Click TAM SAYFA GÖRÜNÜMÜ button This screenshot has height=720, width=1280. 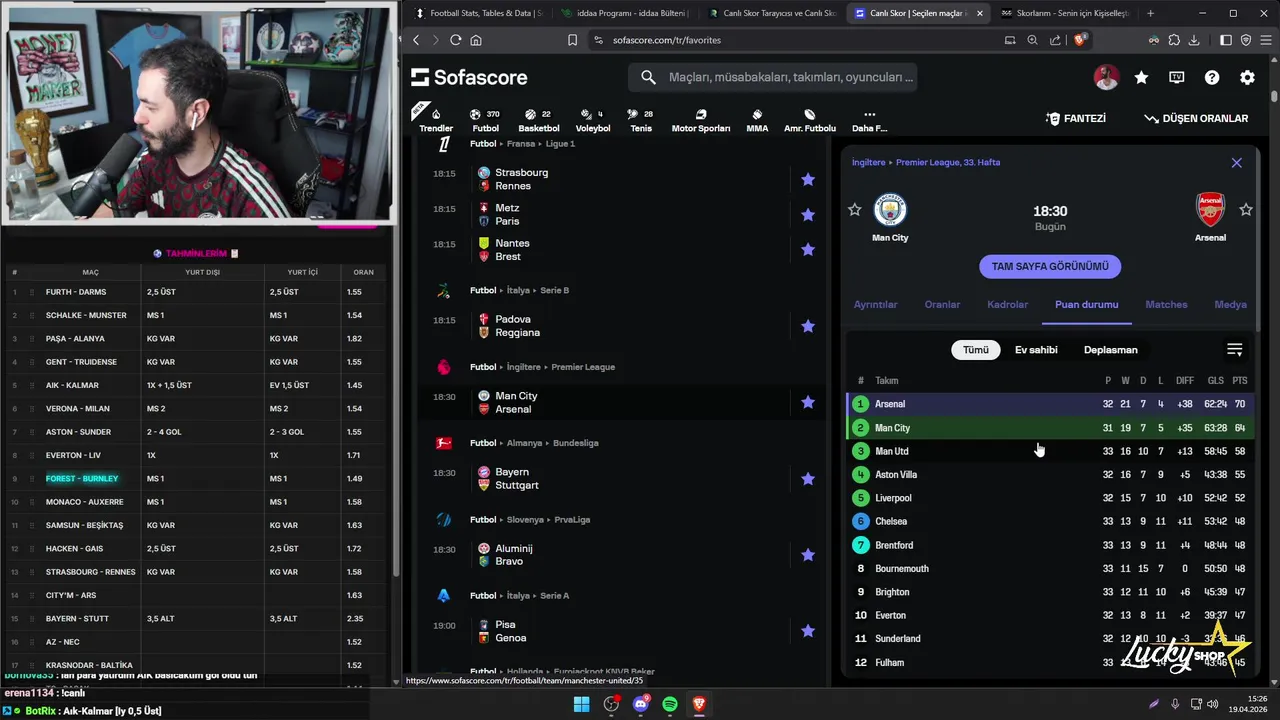(1050, 267)
